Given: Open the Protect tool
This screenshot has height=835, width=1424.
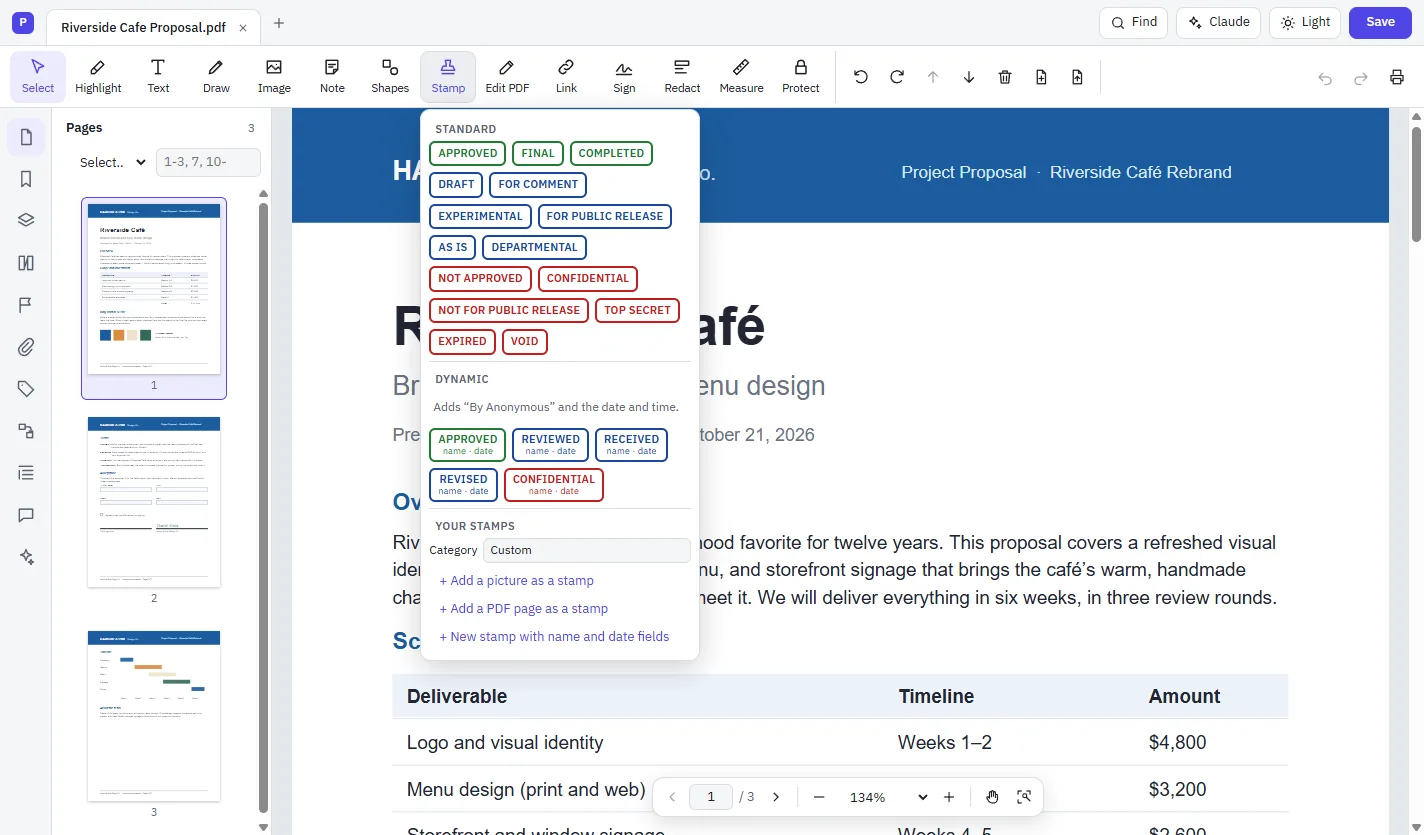Looking at the screenshot, I should (x=800, y=77).
